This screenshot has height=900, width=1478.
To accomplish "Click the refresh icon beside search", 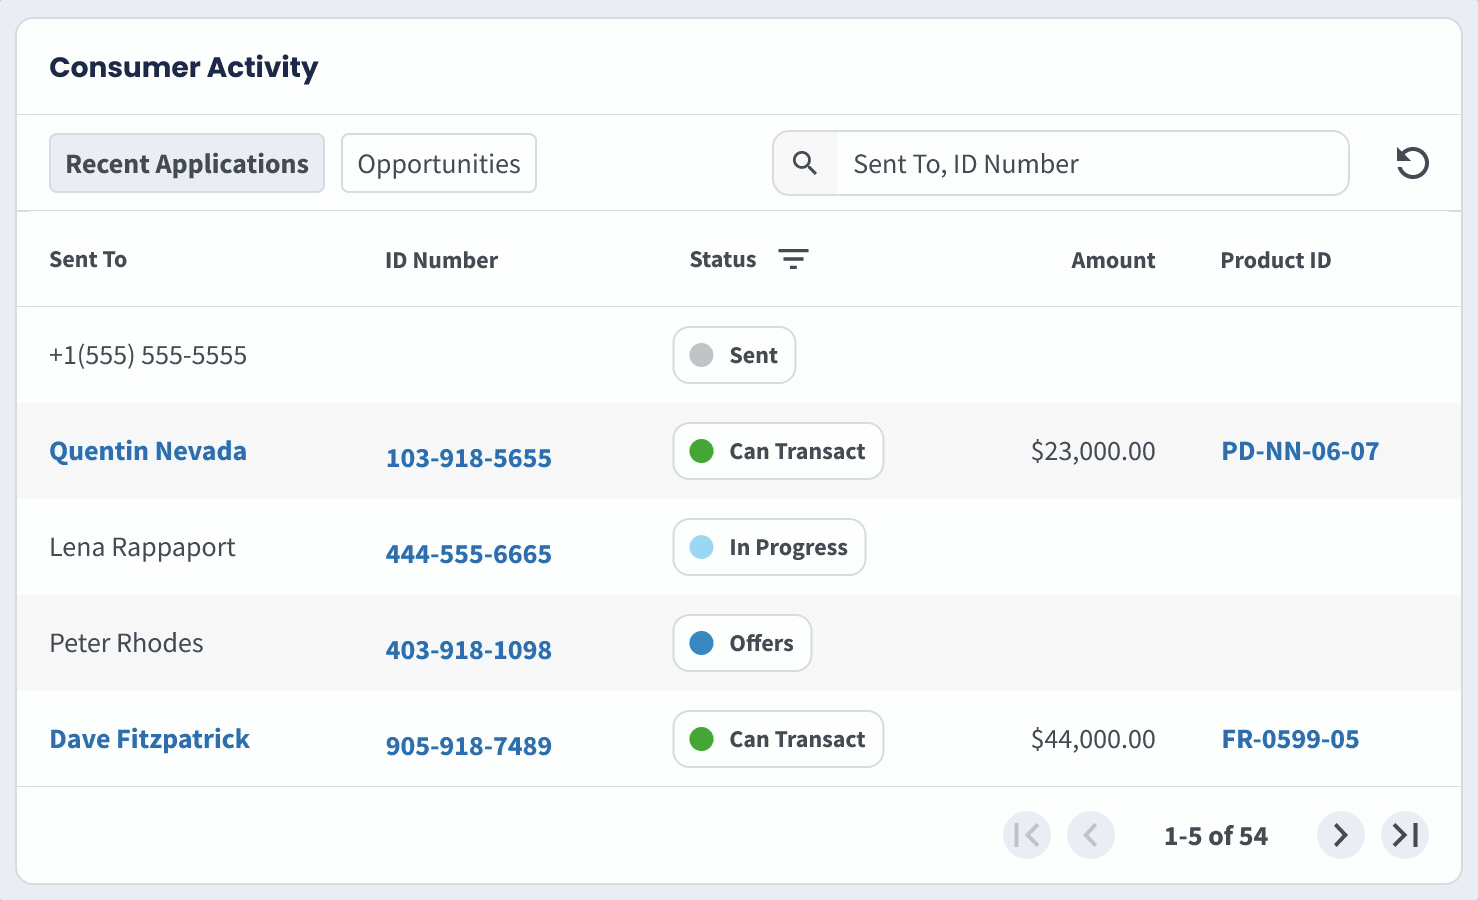I will [x=1412, y=163].
